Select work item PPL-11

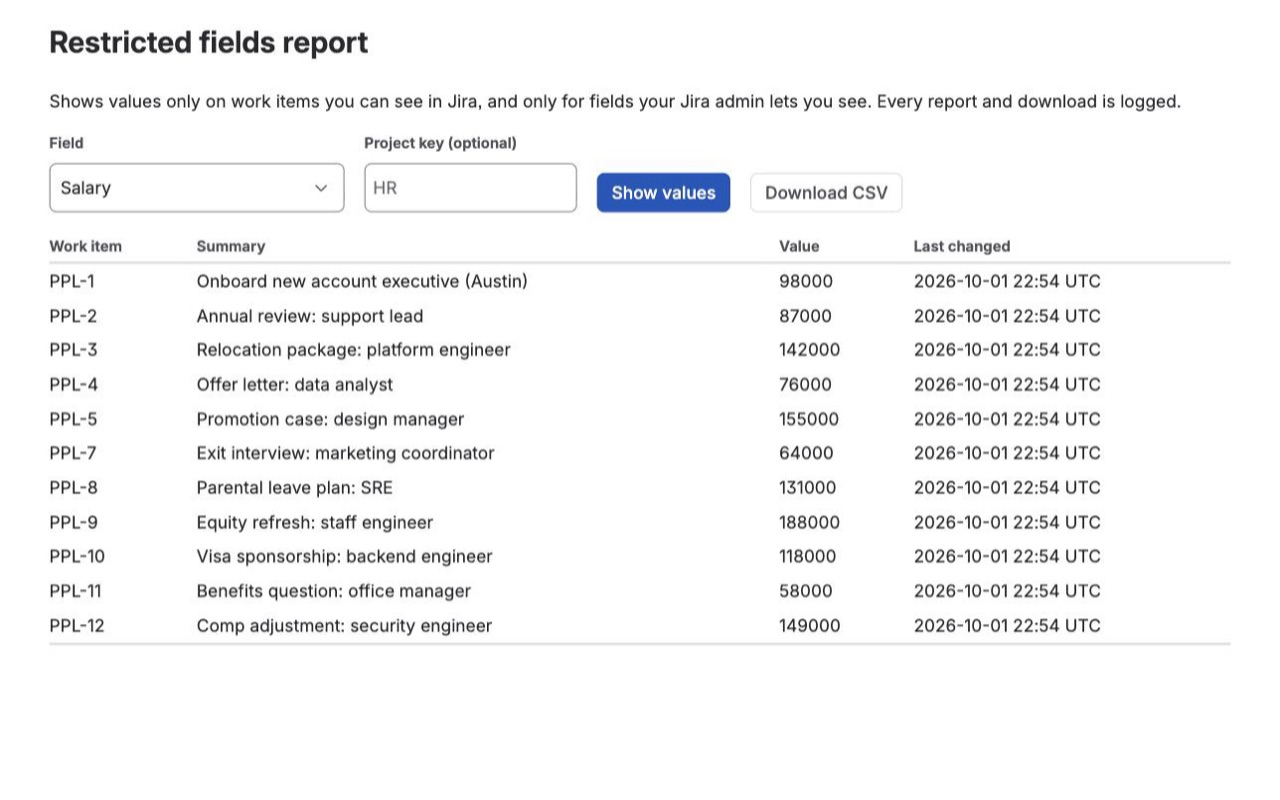click(x=76, y=591)
